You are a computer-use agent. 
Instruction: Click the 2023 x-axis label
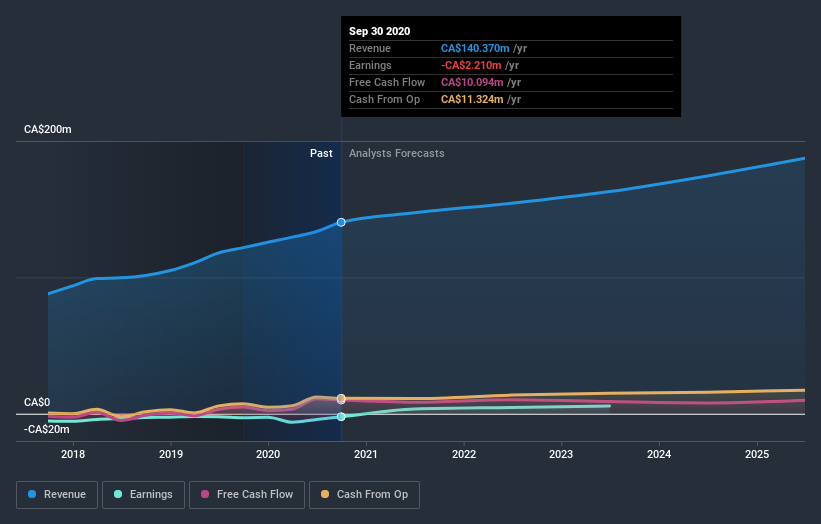click(561, 454)
